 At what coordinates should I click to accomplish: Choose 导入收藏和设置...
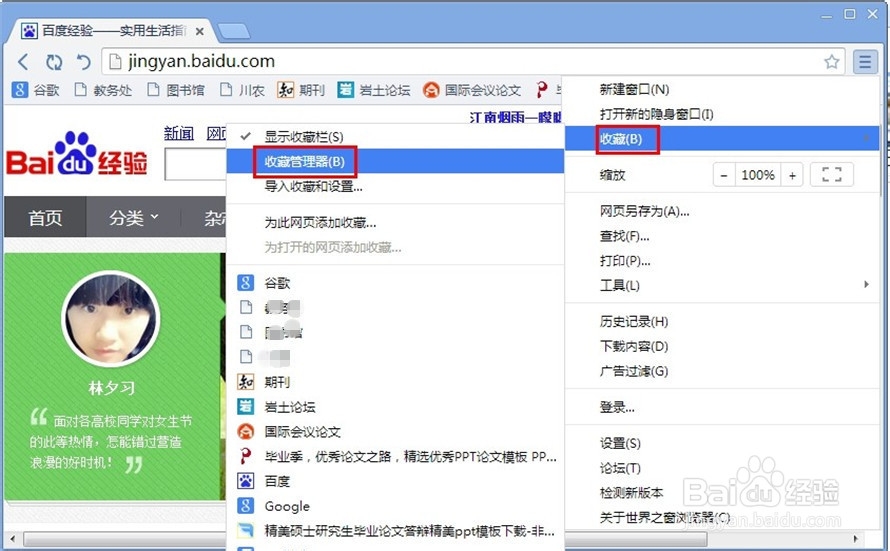coord(395,186)
